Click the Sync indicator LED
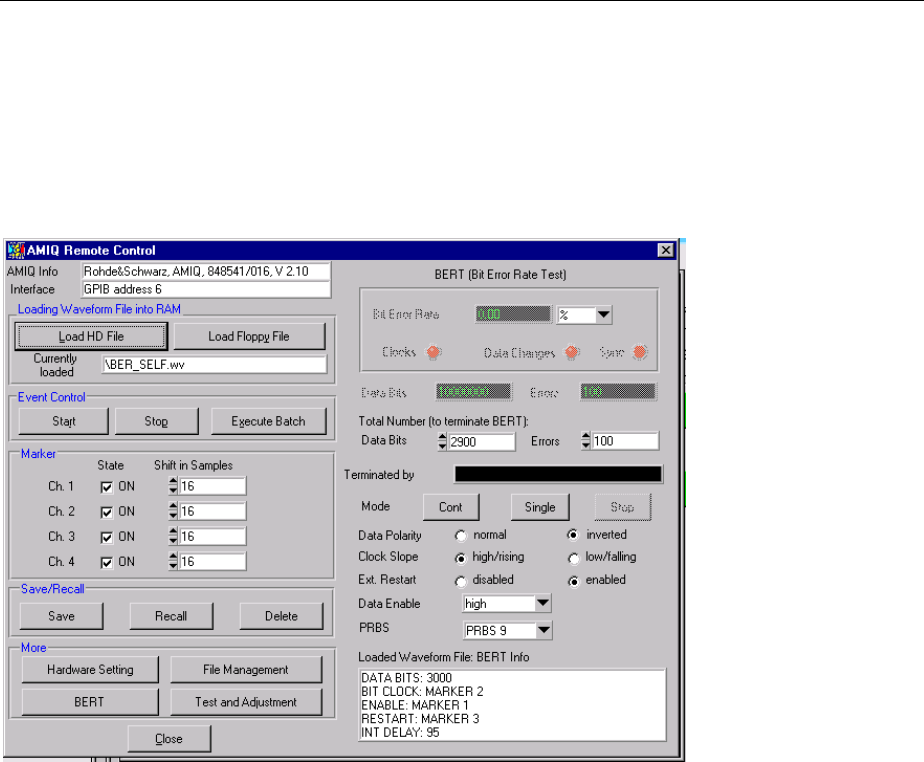The width and height of the screenshot is (924, 762). [x=639, y=352]
